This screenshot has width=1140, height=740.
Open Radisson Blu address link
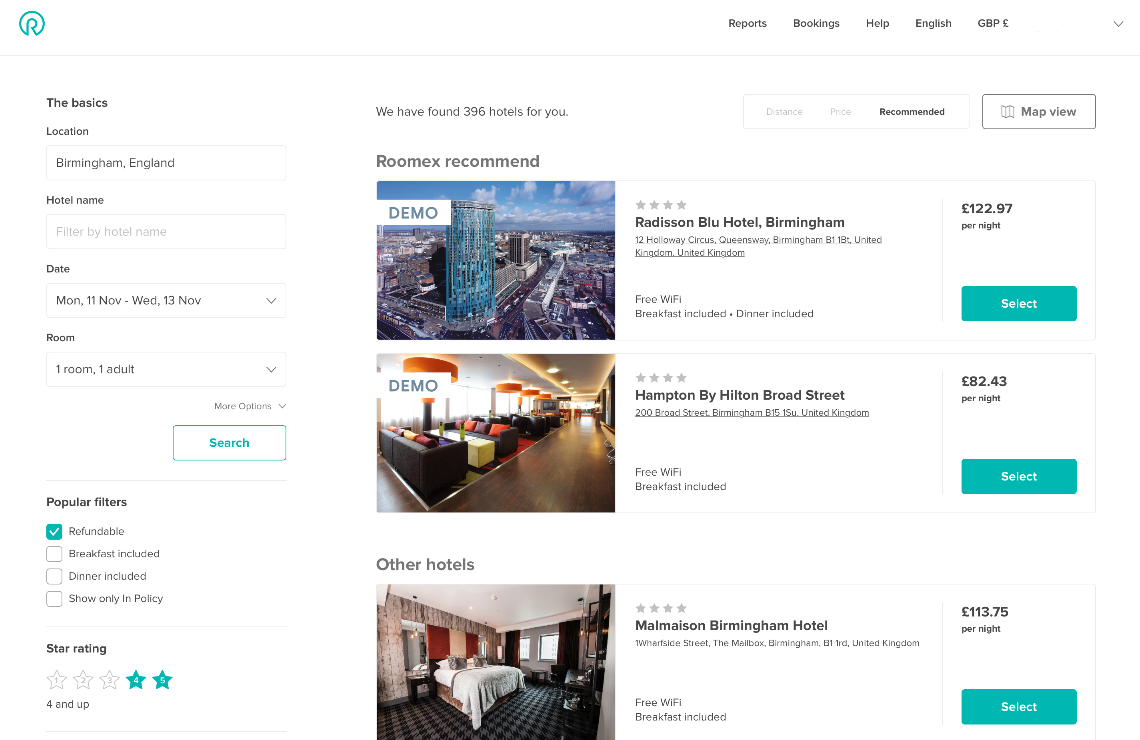click(758, 246)
